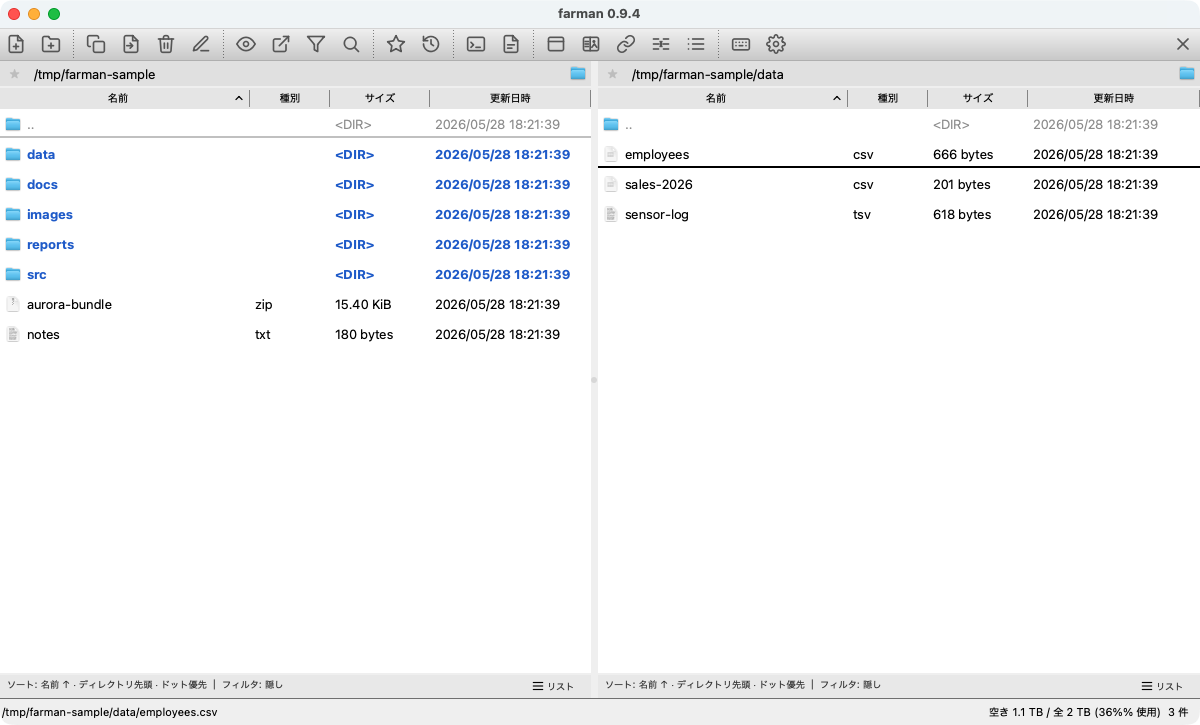
Task: Click the right pane path /tmp/farman-sample/data
Action: tap(707, 74)
